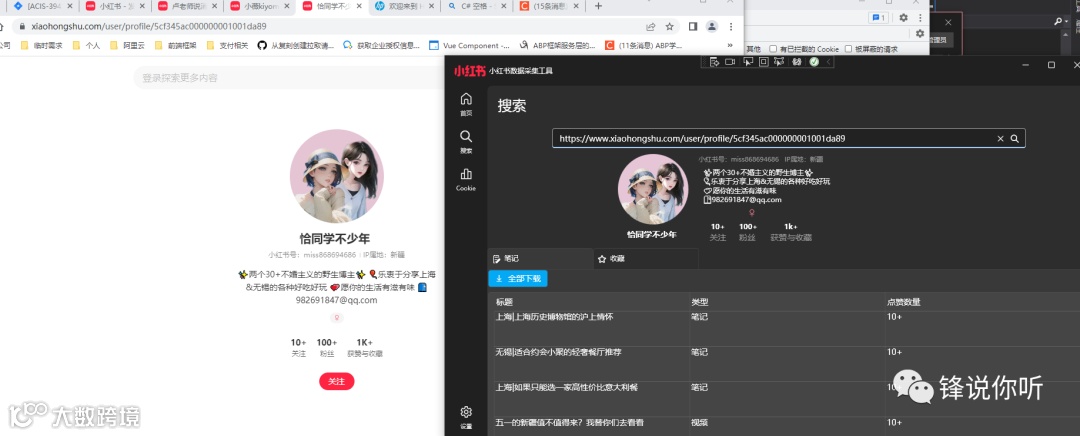Viewport: 1080px width, 436px height.
Task: Open the 个人 bookmark folder
Action: pyautogui.click(x=86, y=46)
